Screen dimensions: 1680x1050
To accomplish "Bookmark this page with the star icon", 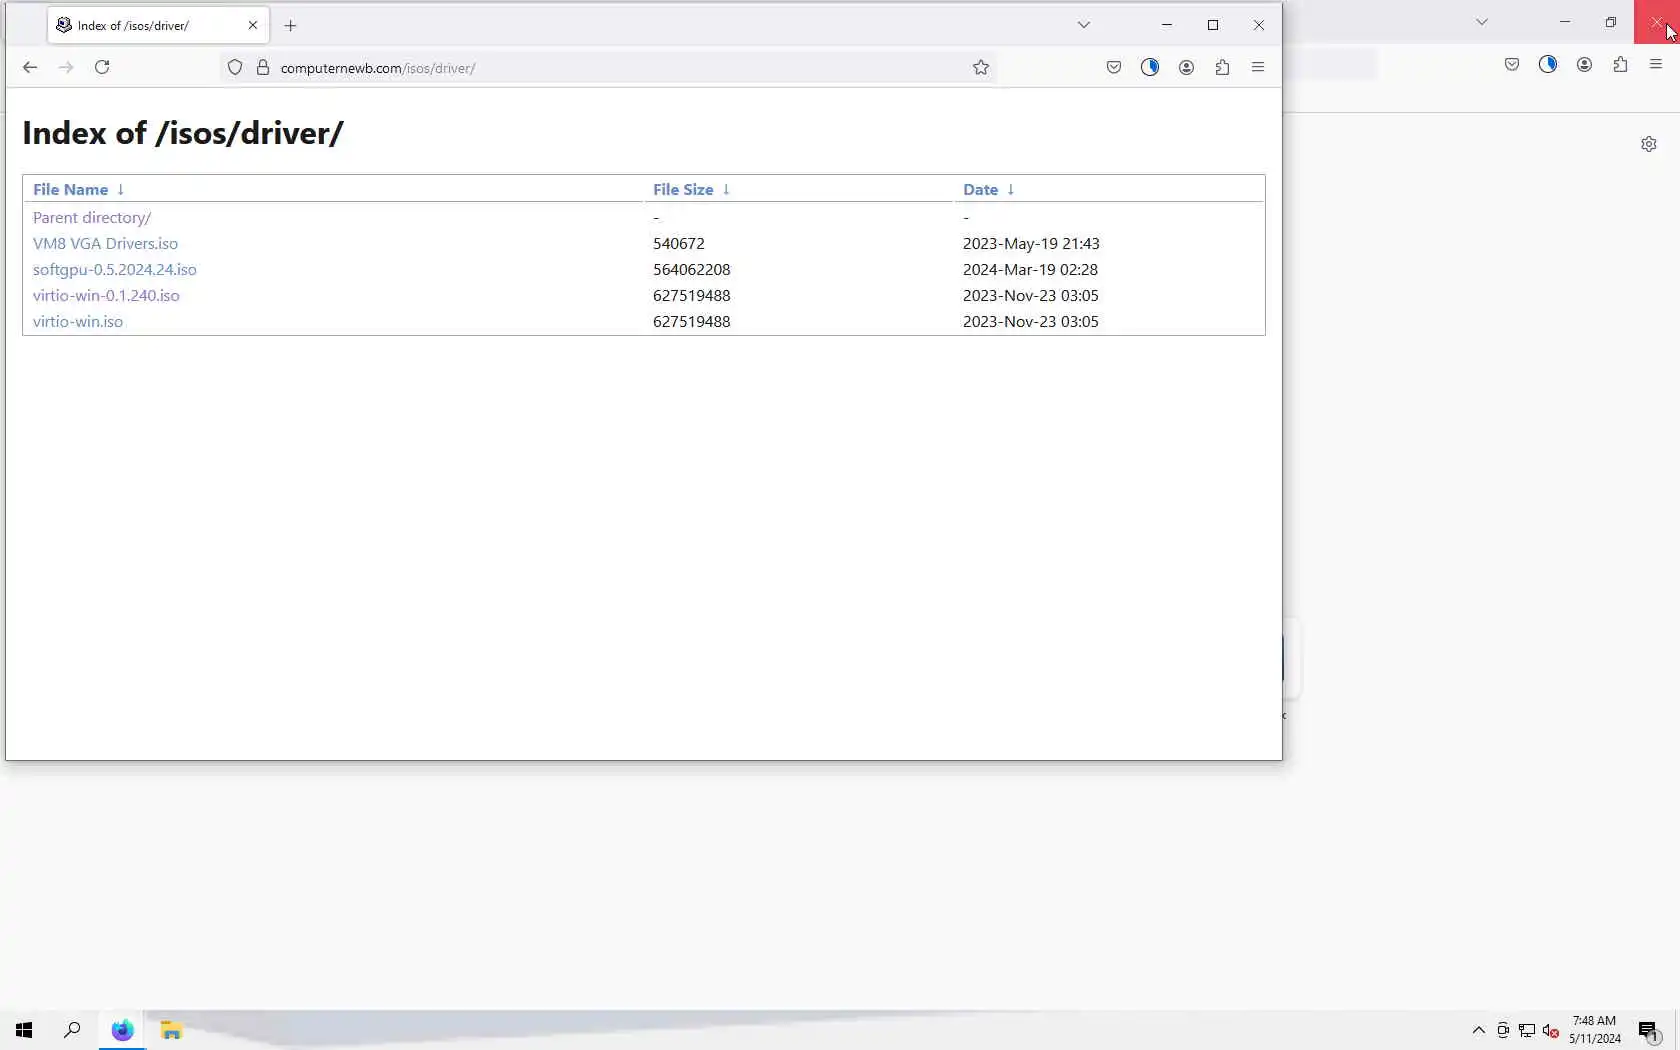I will pyautogui.click(x=981, y=67).
